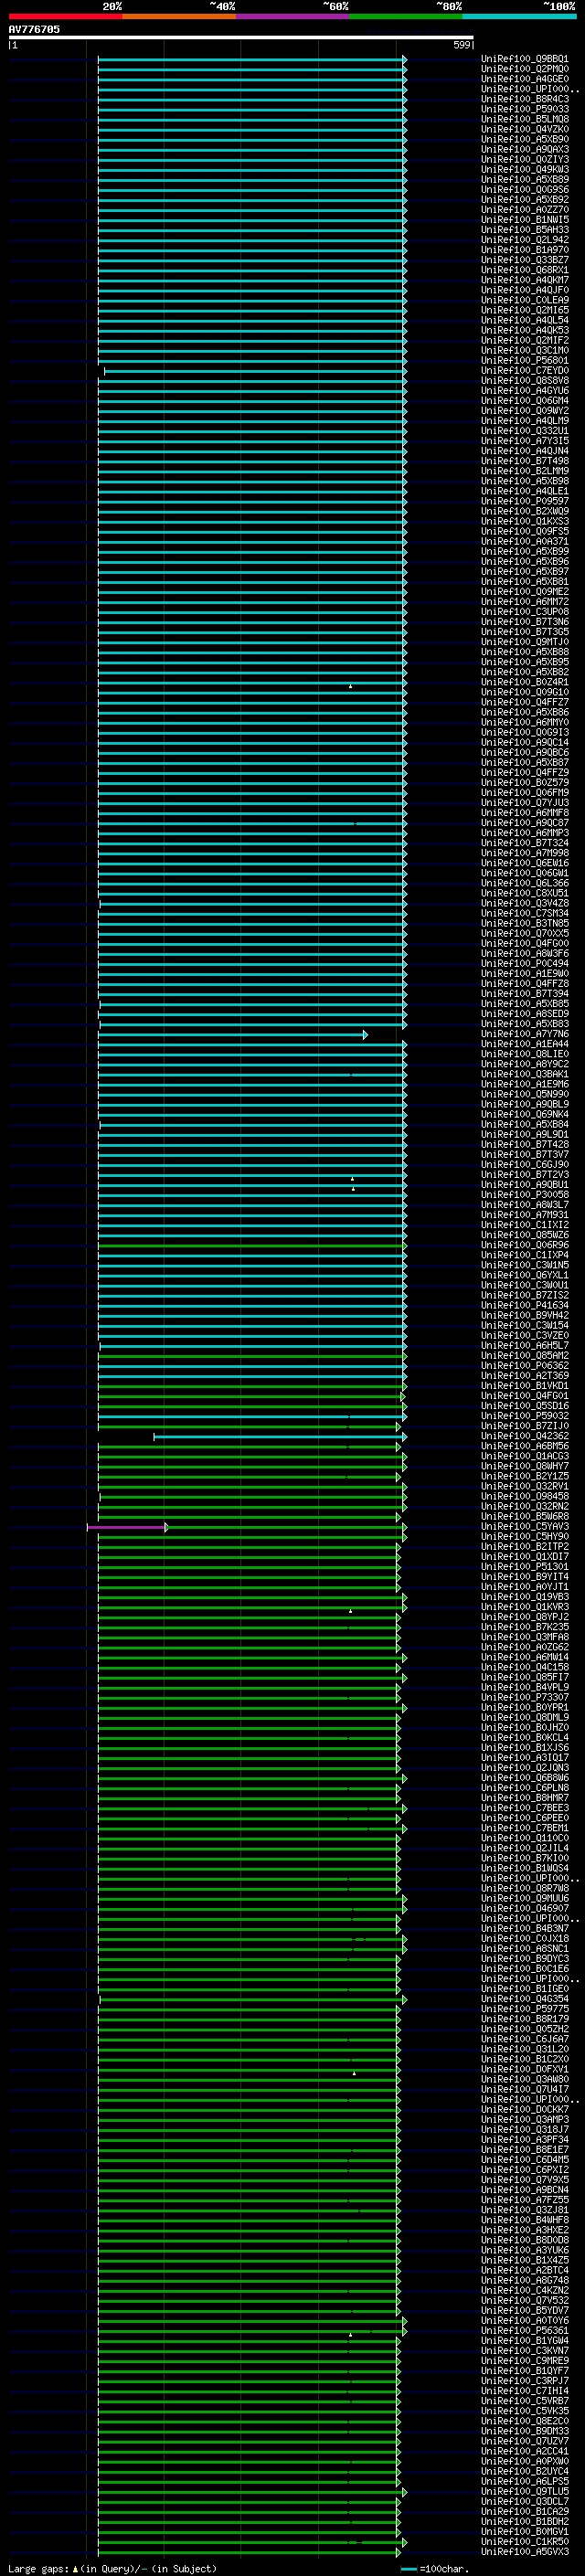Open hit UniRef100_Q8S8V8

pyautogui.click(x=525, y=381)
